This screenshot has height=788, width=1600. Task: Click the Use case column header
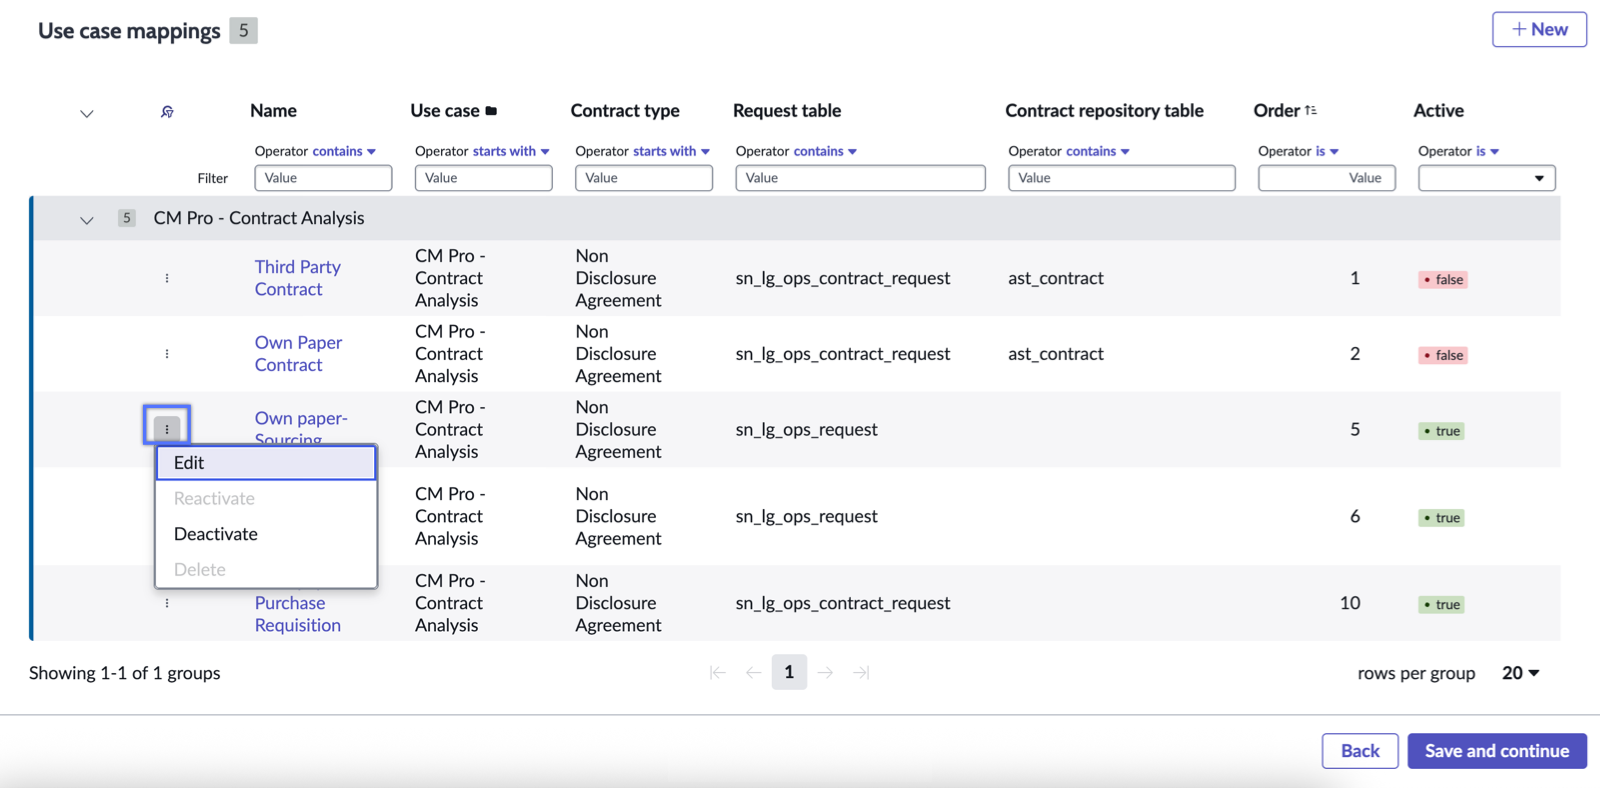click(x=445, y=111)
